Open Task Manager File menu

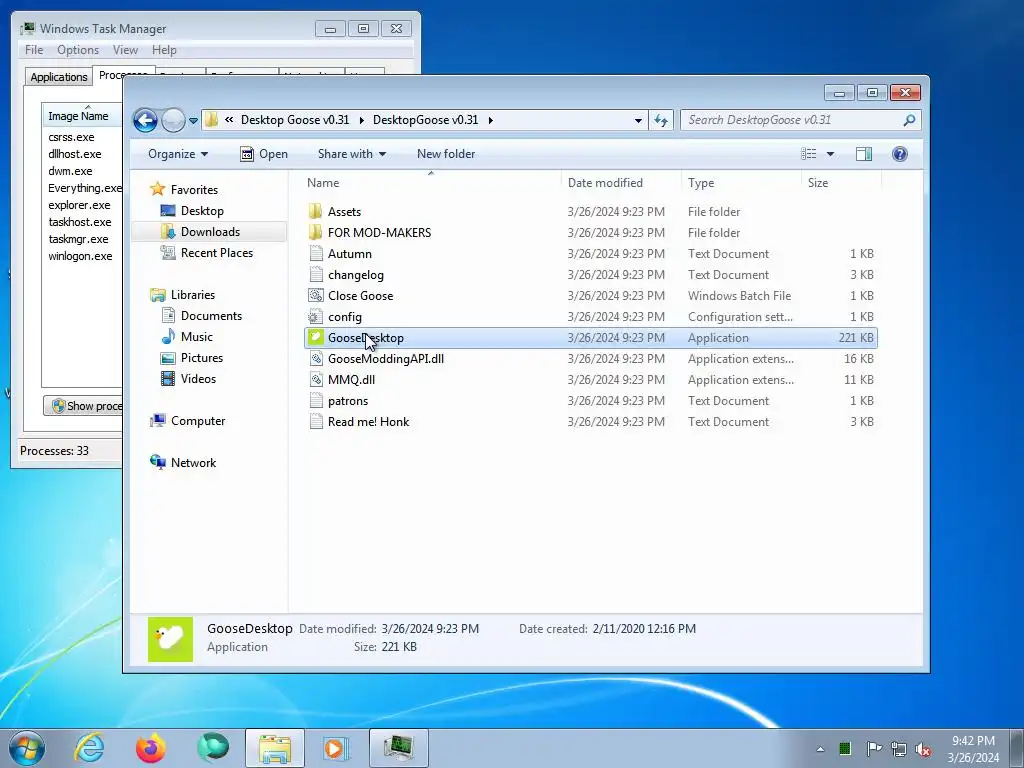pos(34,50)
